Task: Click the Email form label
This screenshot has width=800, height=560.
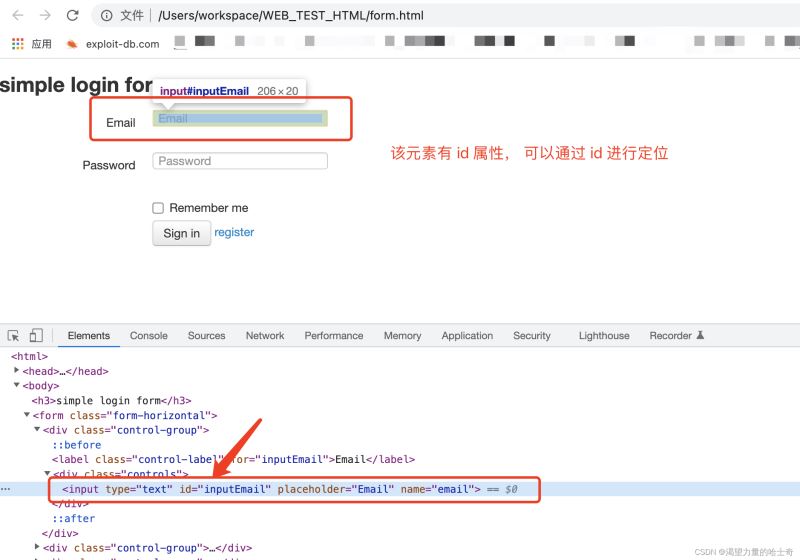Action: pyautogui.click(x=121, y=123)
